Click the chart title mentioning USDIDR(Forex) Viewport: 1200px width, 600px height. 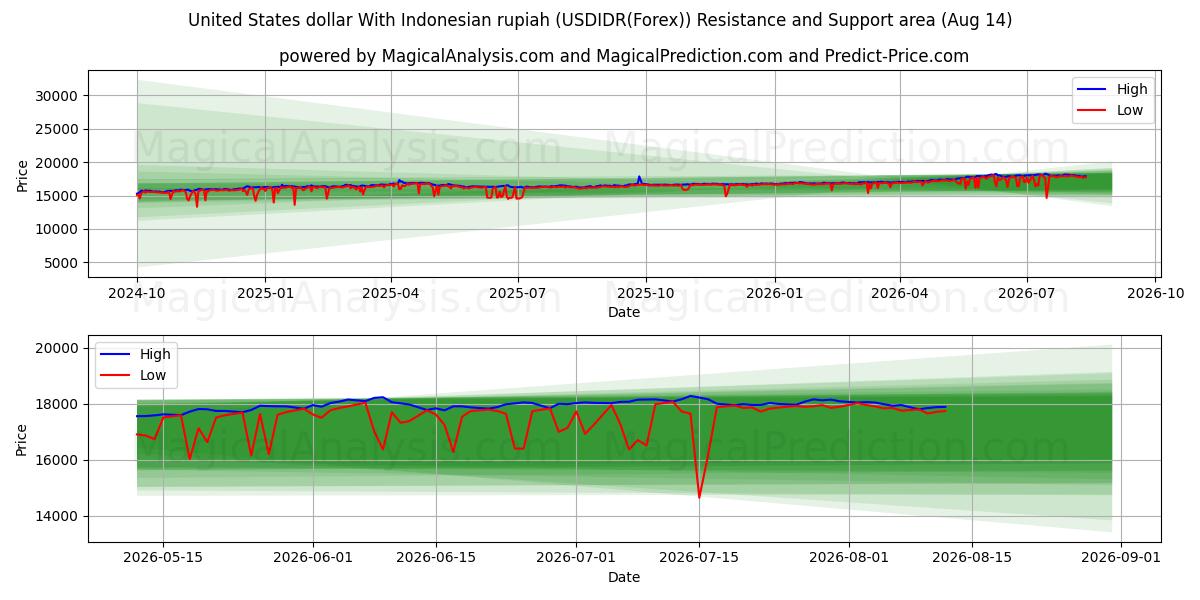[x=600, y=20]
